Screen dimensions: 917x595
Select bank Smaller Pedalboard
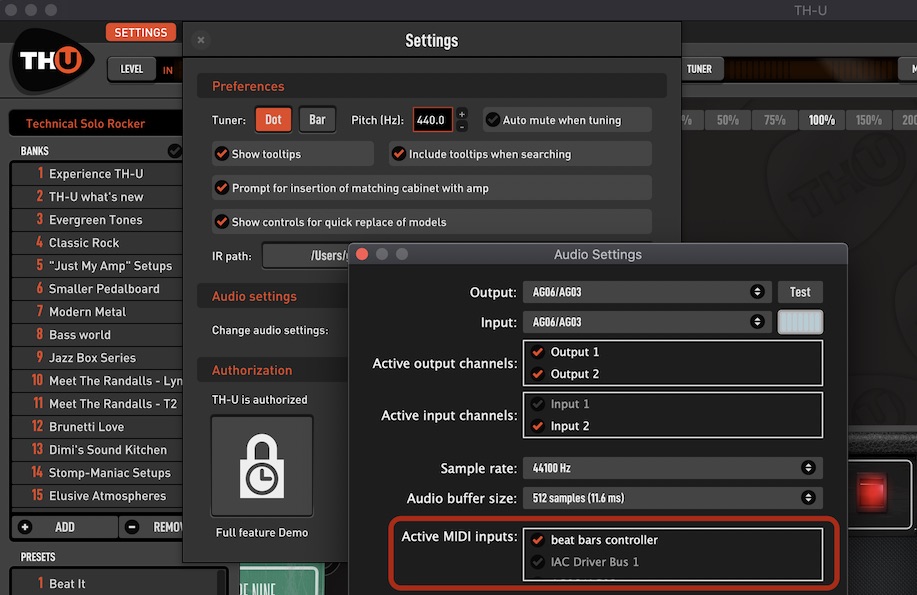(x=97, y=288)
